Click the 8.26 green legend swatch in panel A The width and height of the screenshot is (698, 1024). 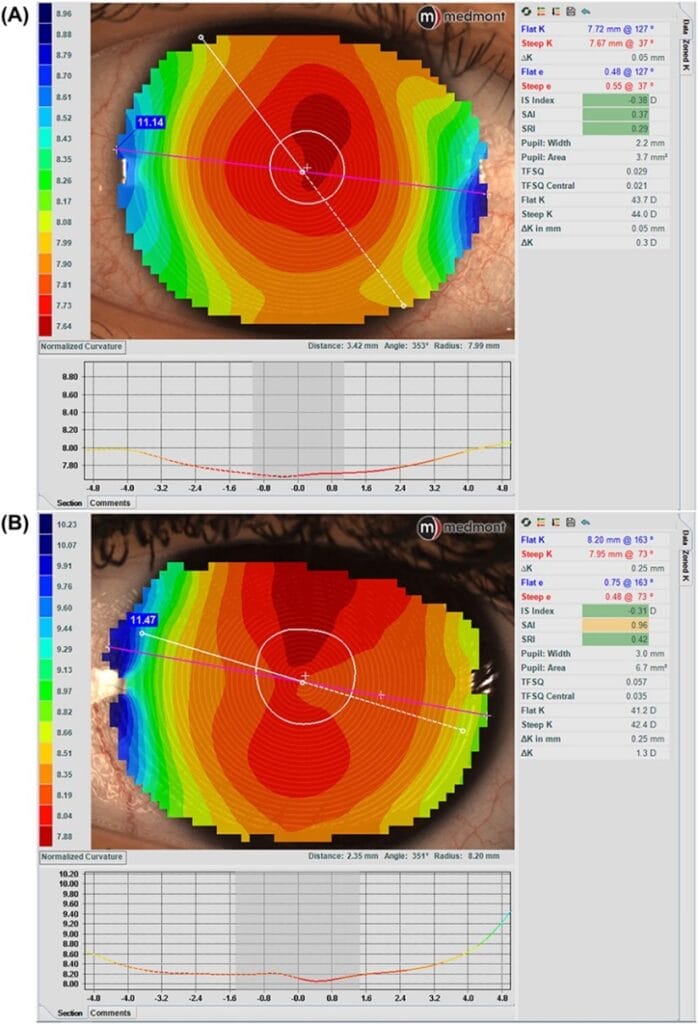click(x=45, y=180)
